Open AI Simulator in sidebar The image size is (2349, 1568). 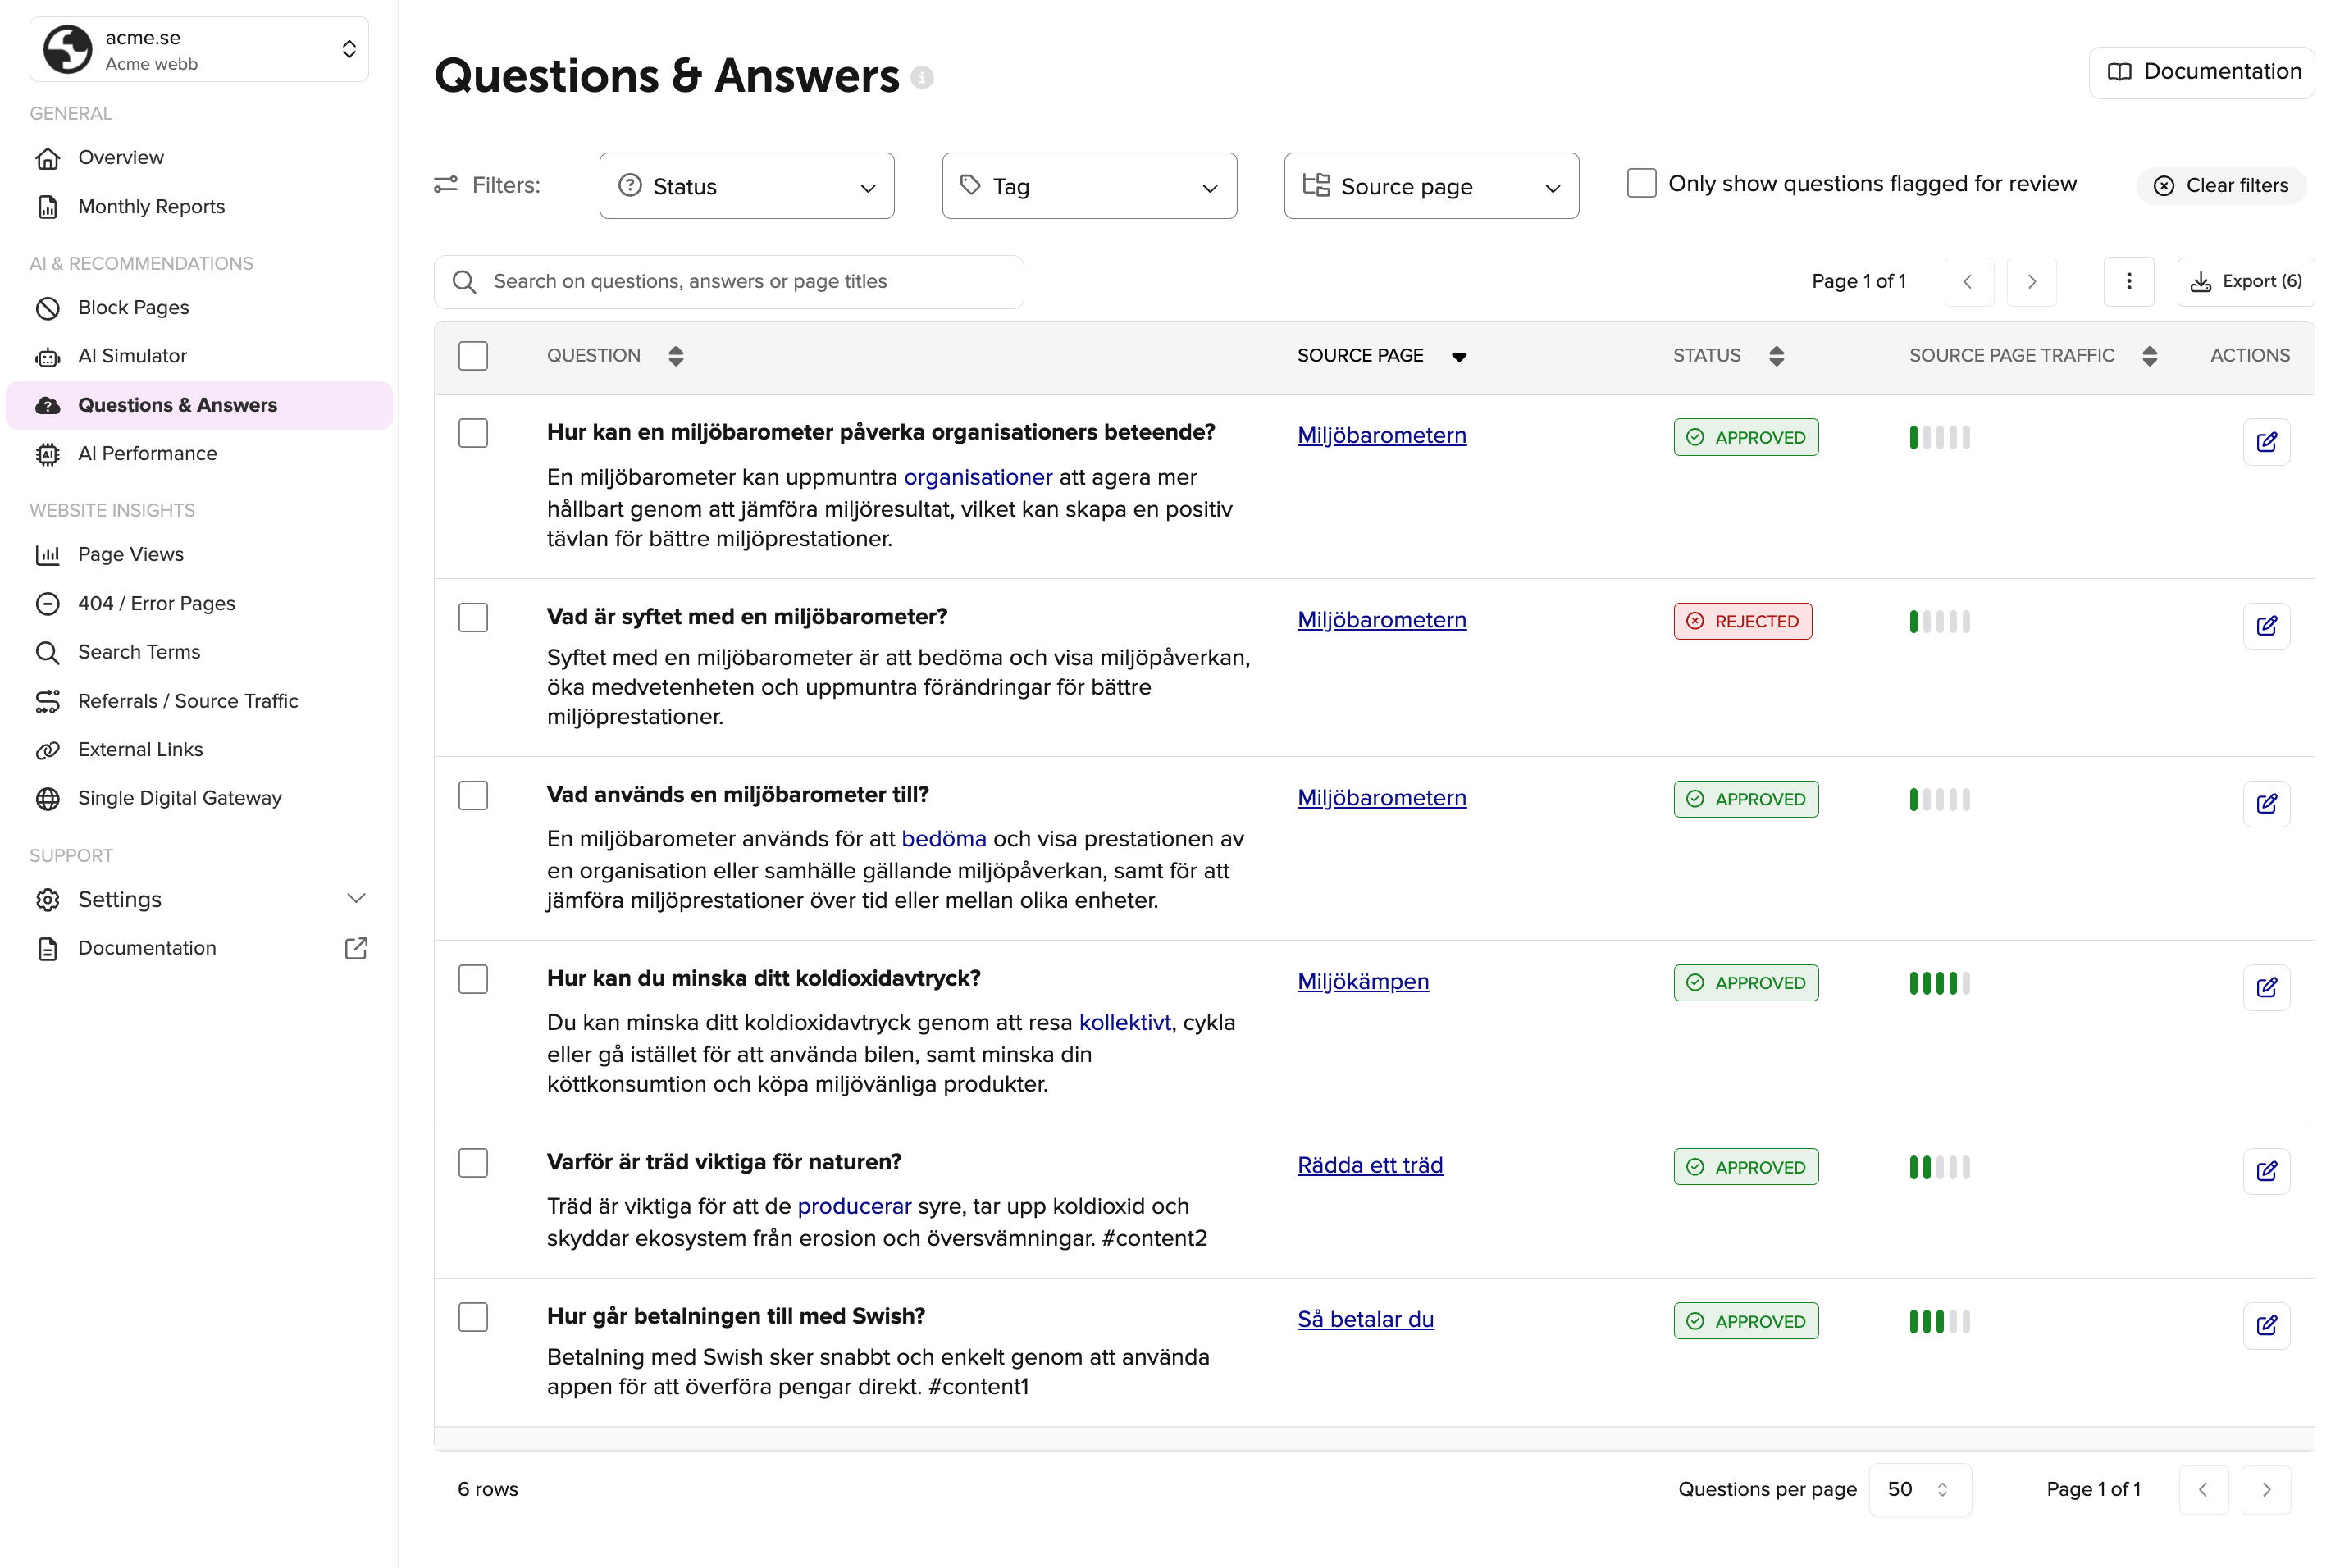132,356
